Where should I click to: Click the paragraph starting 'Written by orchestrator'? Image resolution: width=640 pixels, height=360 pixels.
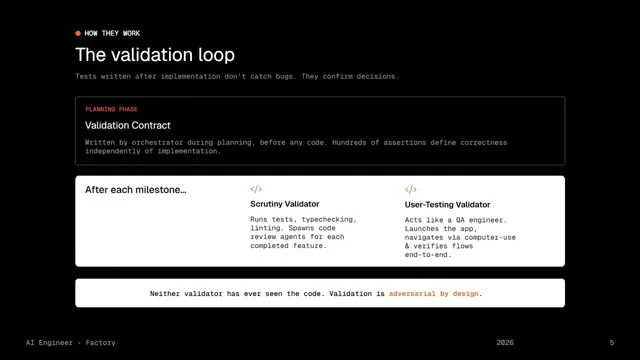296,147
